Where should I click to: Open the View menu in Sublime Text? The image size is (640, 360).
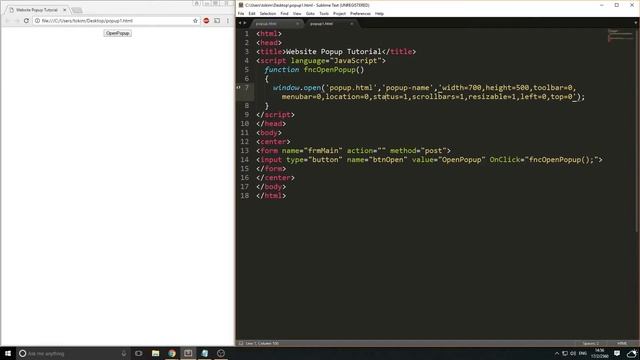pos(297,13)
